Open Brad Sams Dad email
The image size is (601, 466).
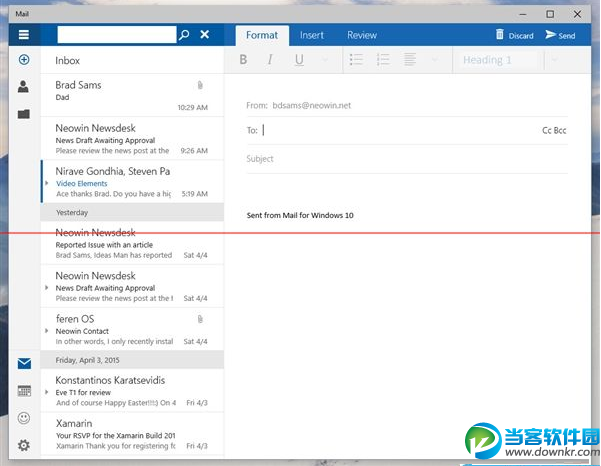click(132, 95)
